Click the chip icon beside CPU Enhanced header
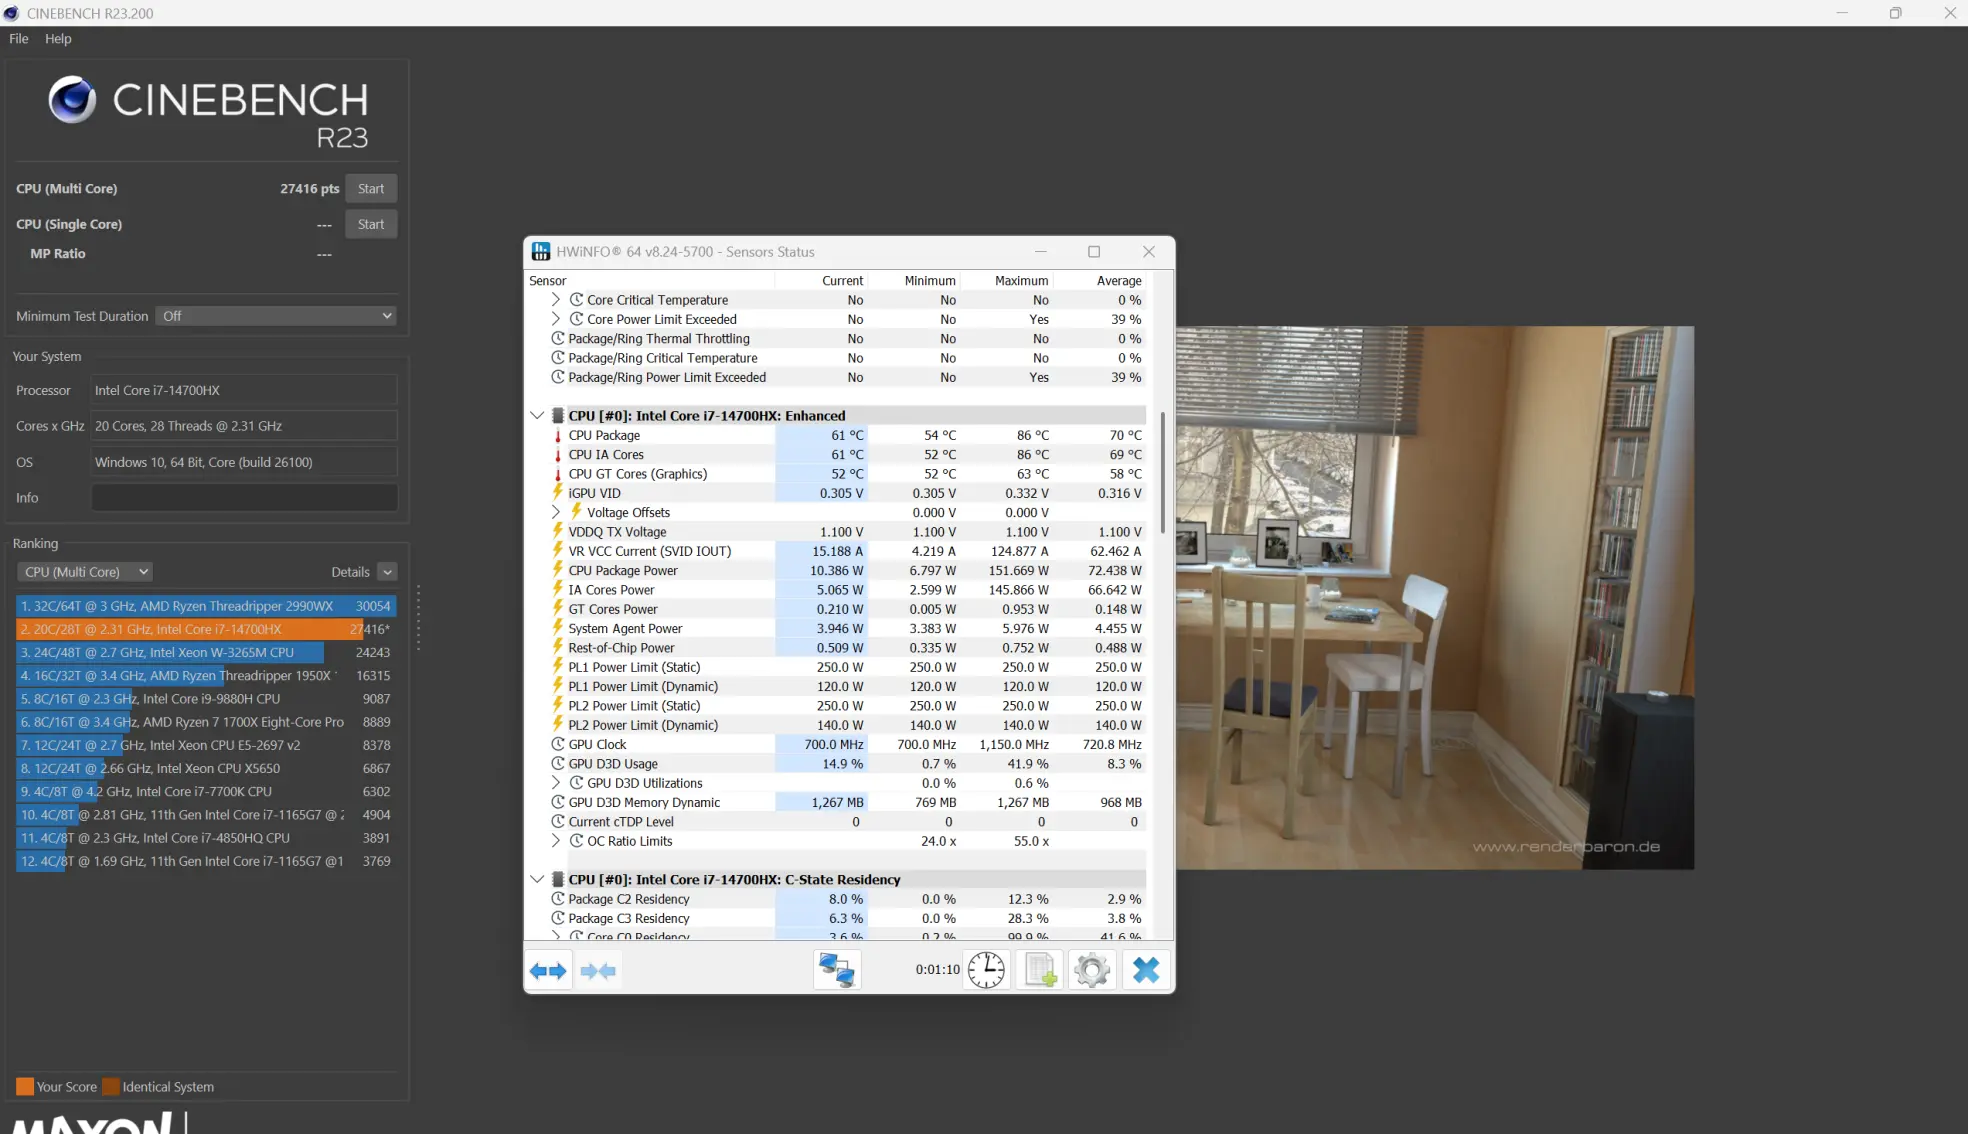The width and height of the screenshot is (1968, 1134). tap(558, 416)
